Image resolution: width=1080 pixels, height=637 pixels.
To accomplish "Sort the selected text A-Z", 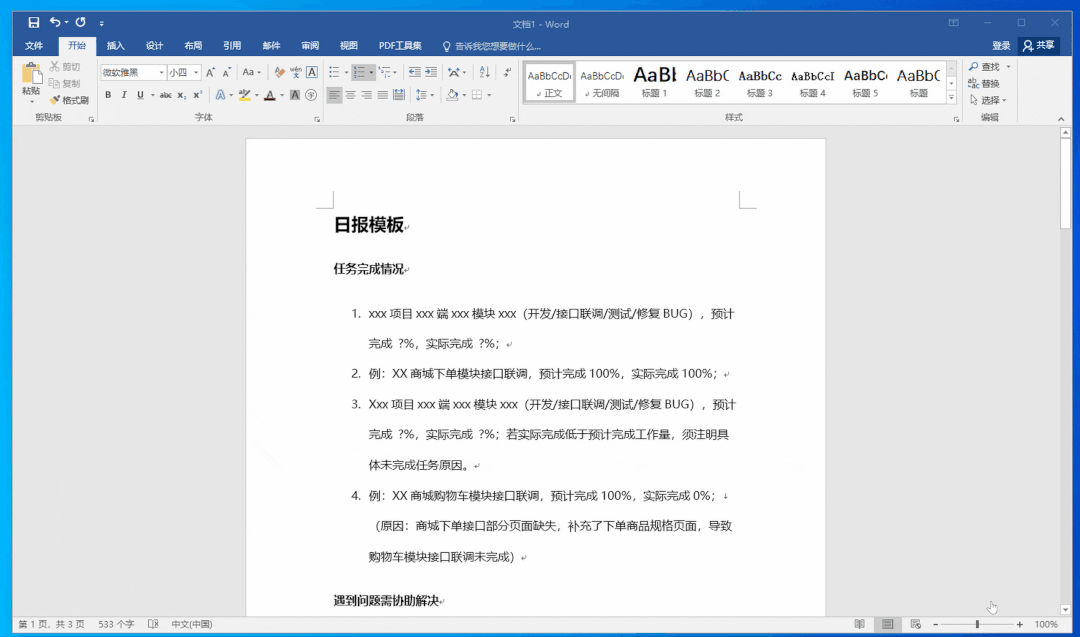I will (x=484, y=72).
